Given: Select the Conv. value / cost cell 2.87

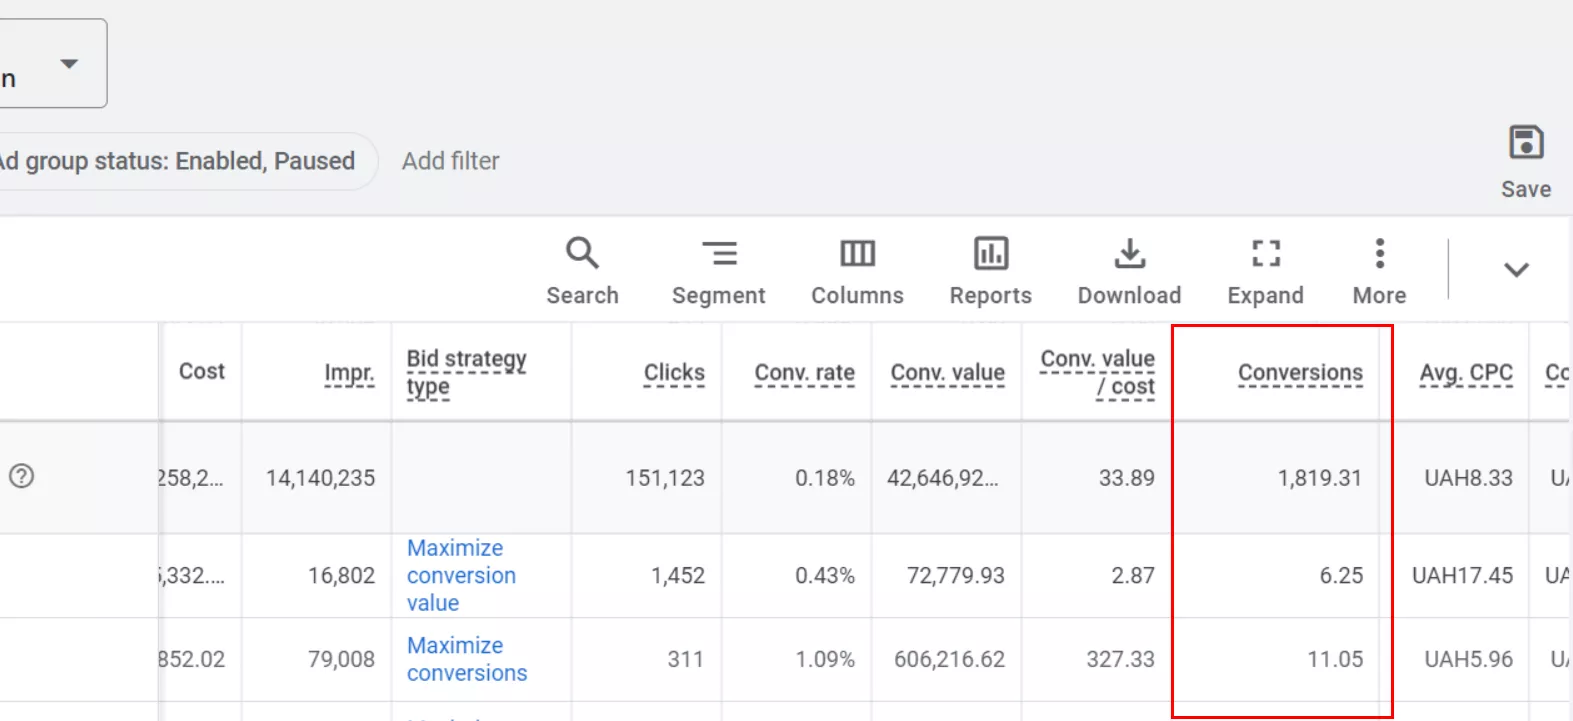Looking at the screenshot, I should pos(1133,576).
